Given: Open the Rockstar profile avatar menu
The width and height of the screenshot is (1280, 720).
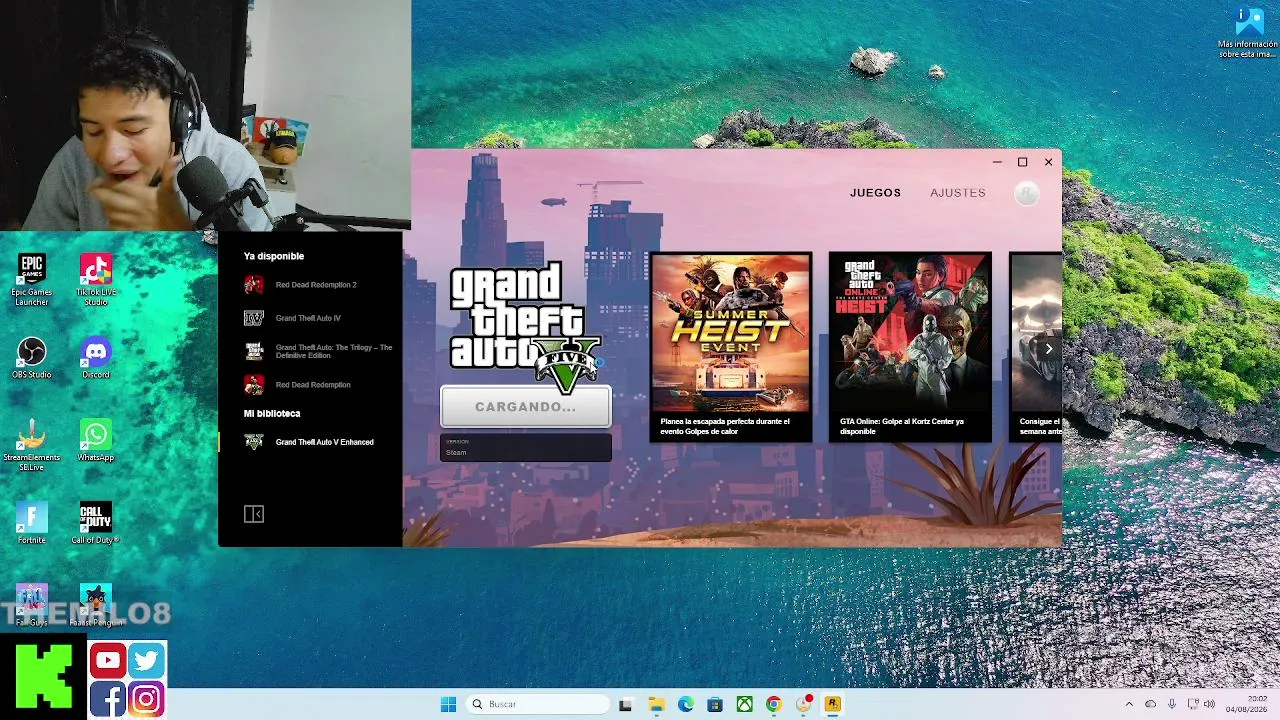Looking at the screenshot, I should coord(1026,193).
